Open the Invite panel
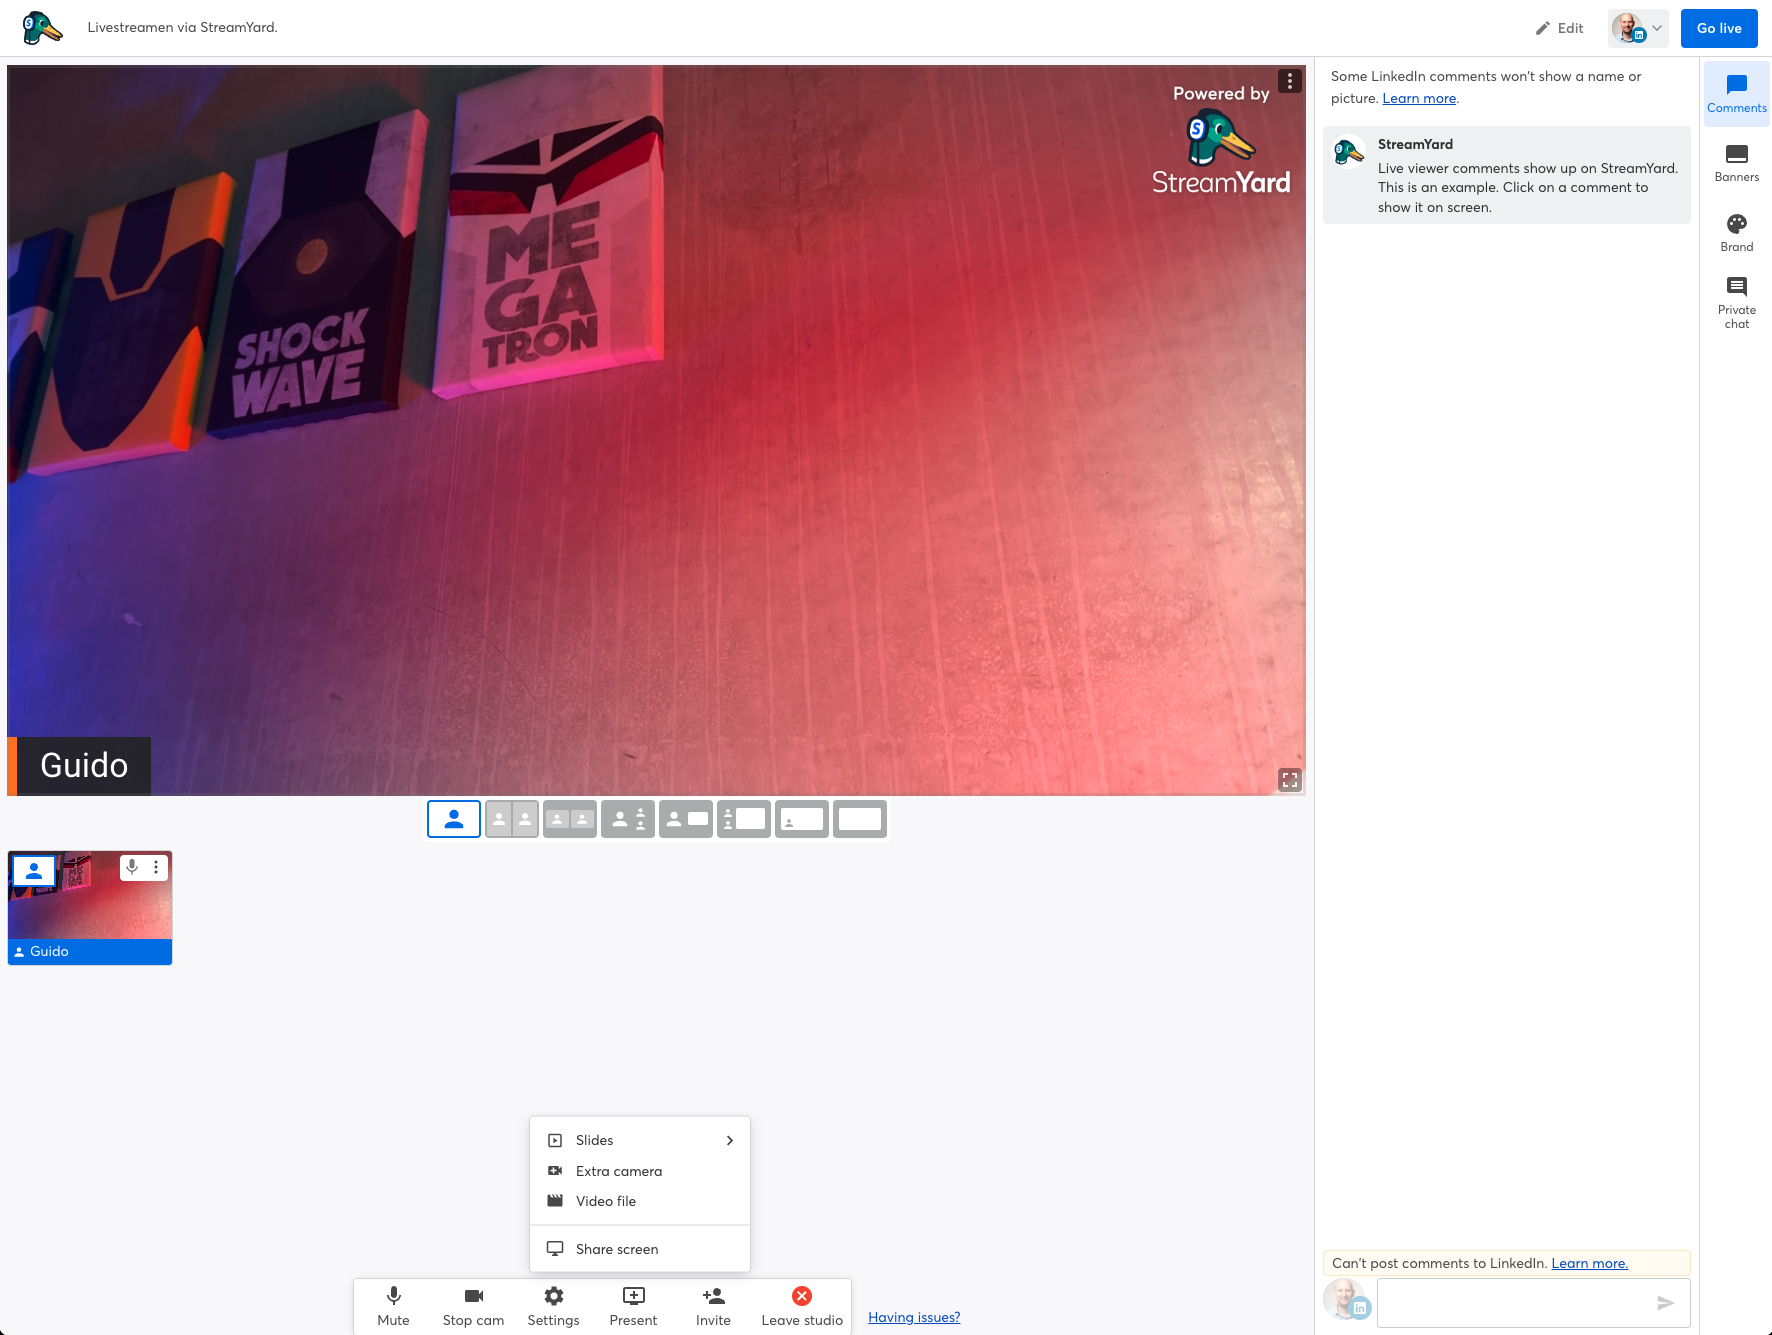The height and width of the screenshot is (1335, 1772). (x=712, y=1305)
